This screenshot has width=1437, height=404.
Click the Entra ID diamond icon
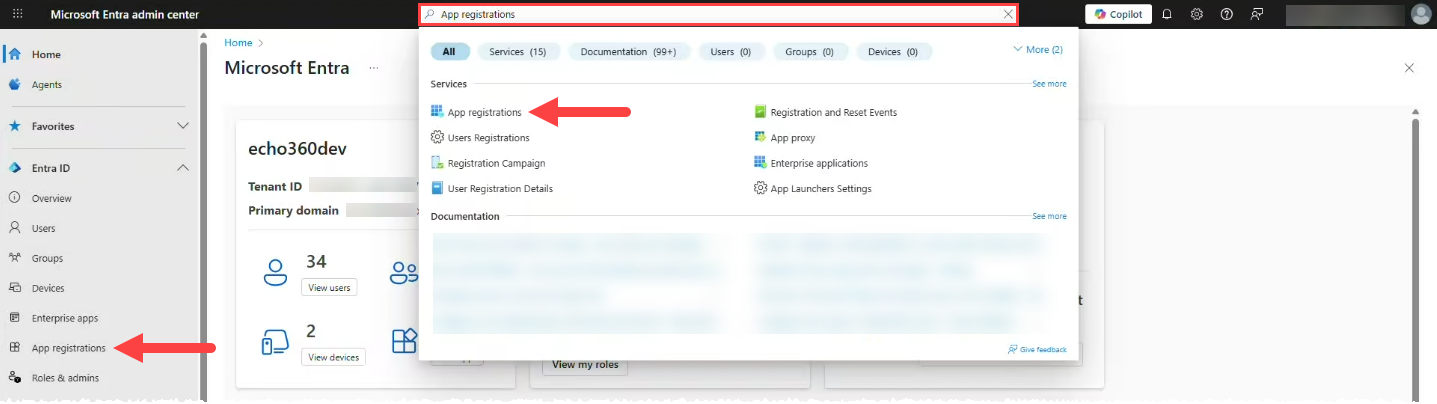(14, 168)
